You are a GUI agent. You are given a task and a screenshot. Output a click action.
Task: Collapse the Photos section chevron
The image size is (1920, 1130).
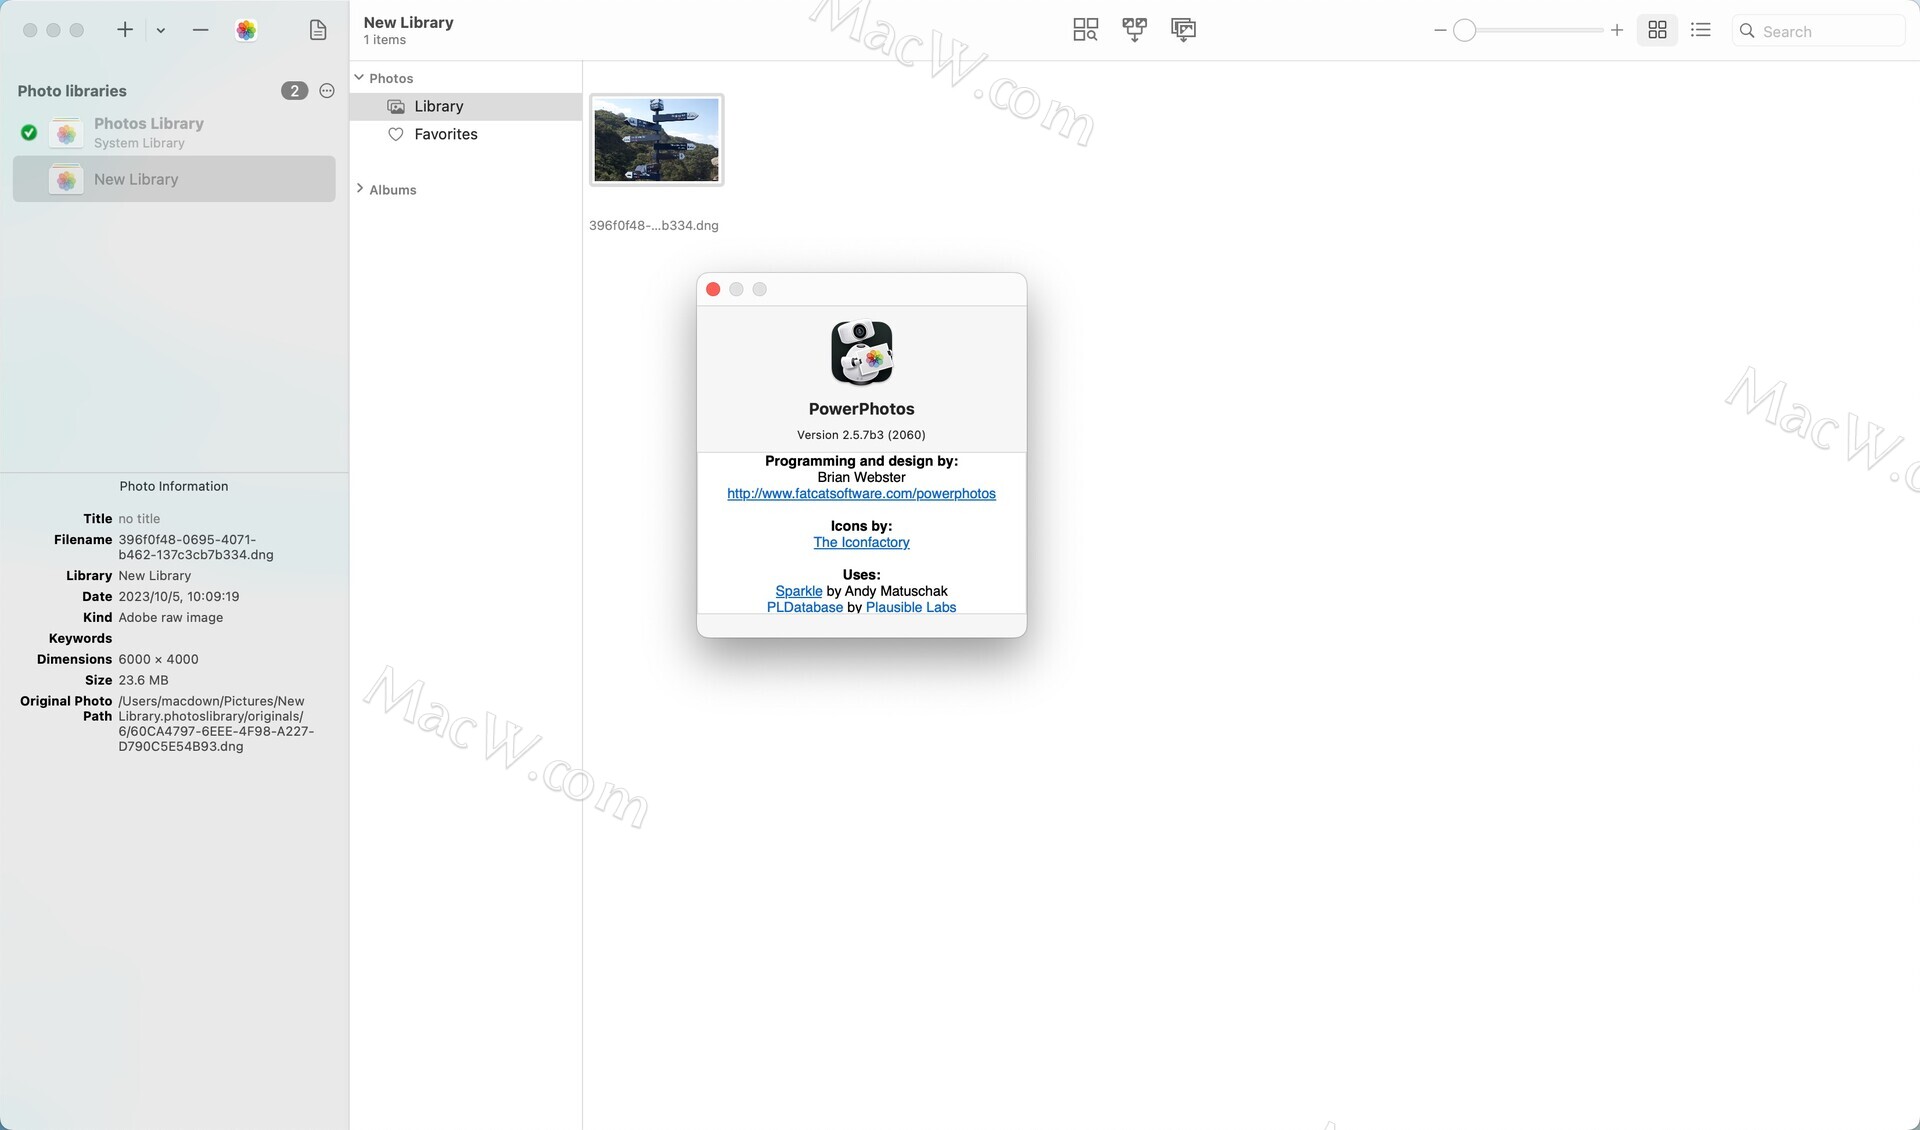[x=359, y=78]
